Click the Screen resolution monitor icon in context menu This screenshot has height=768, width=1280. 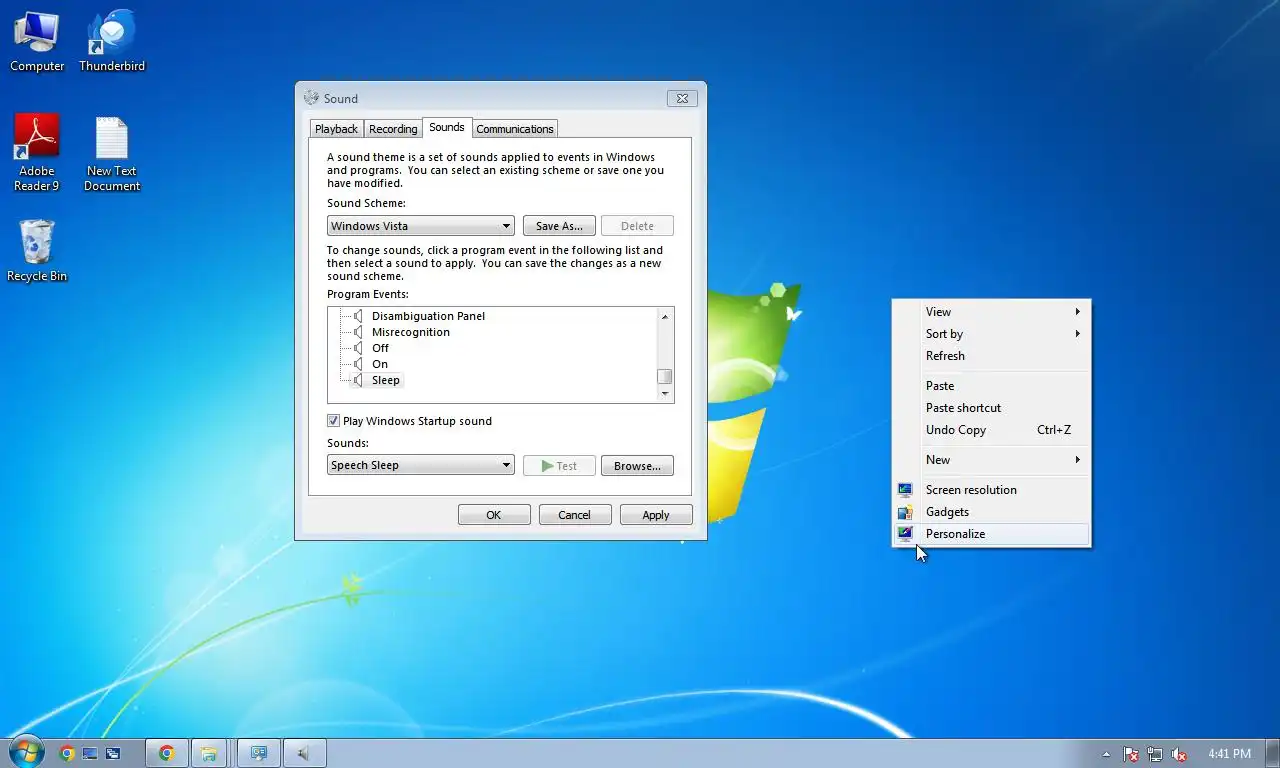(905, 490)
